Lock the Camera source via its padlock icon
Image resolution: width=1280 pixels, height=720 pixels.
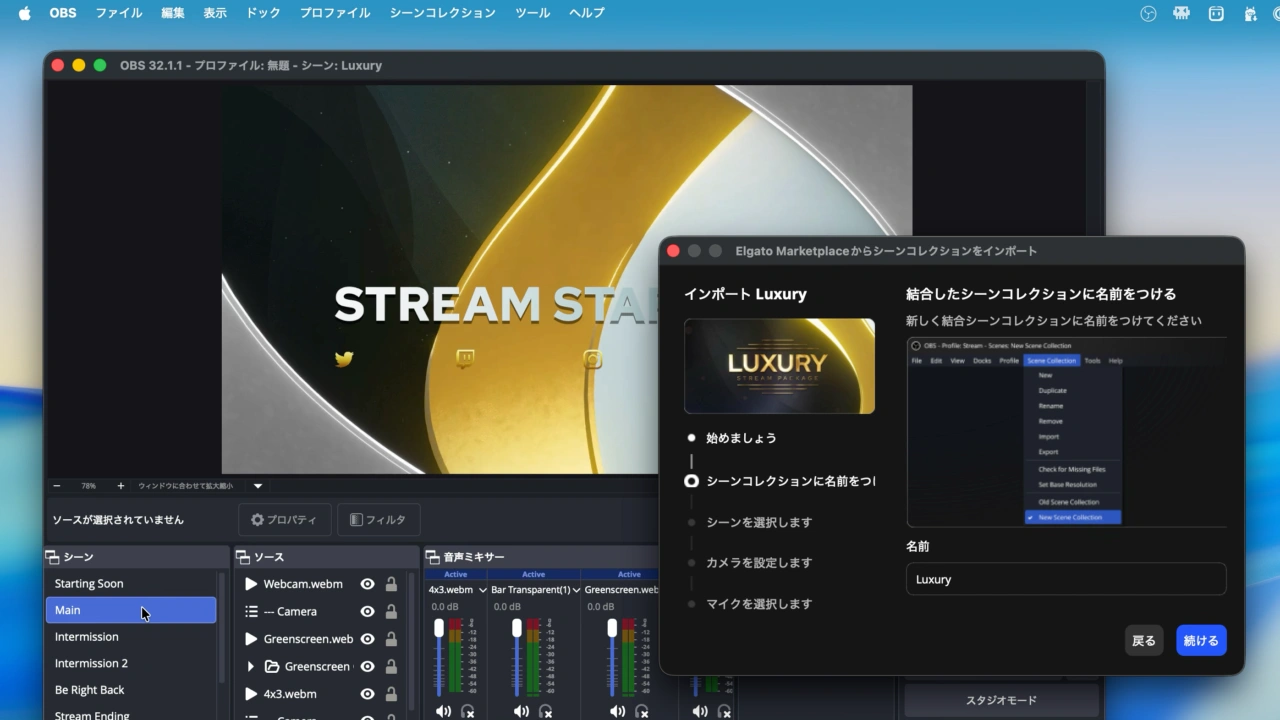(x=390, y=611)
